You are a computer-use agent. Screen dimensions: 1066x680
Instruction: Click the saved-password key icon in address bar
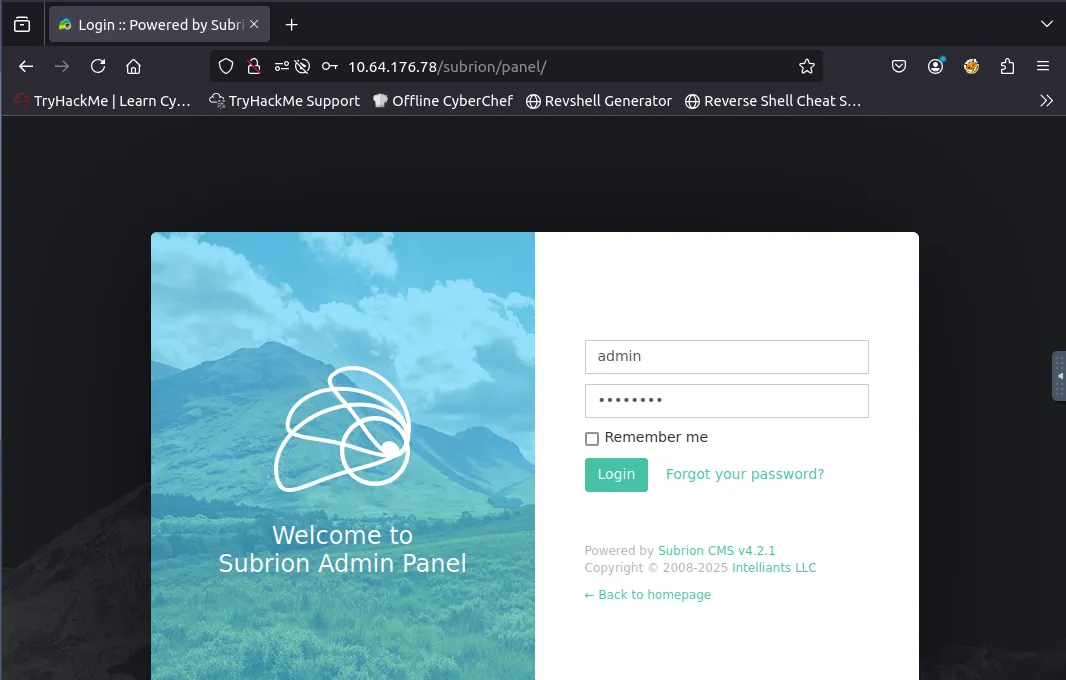tap(329, 66)
